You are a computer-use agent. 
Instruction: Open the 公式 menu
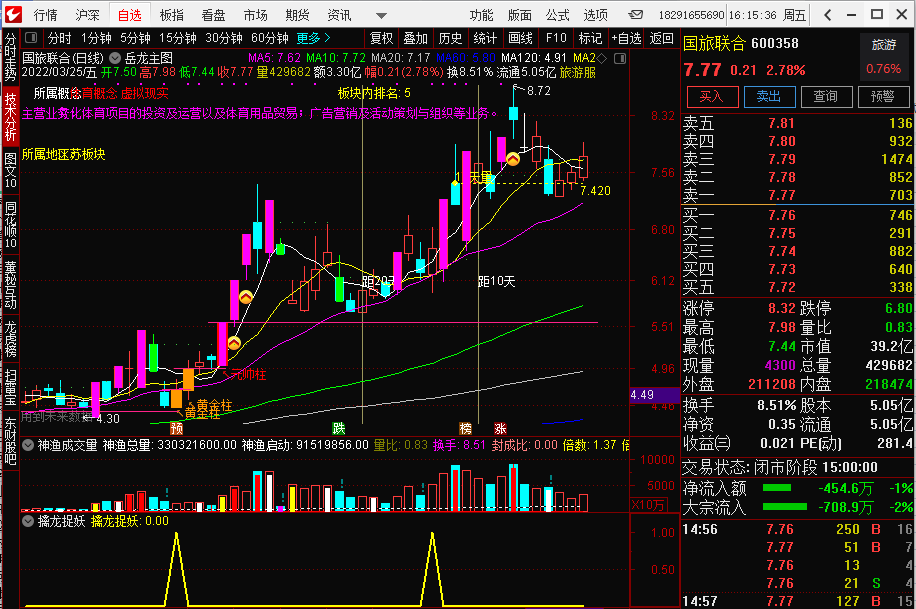(557, 15)
